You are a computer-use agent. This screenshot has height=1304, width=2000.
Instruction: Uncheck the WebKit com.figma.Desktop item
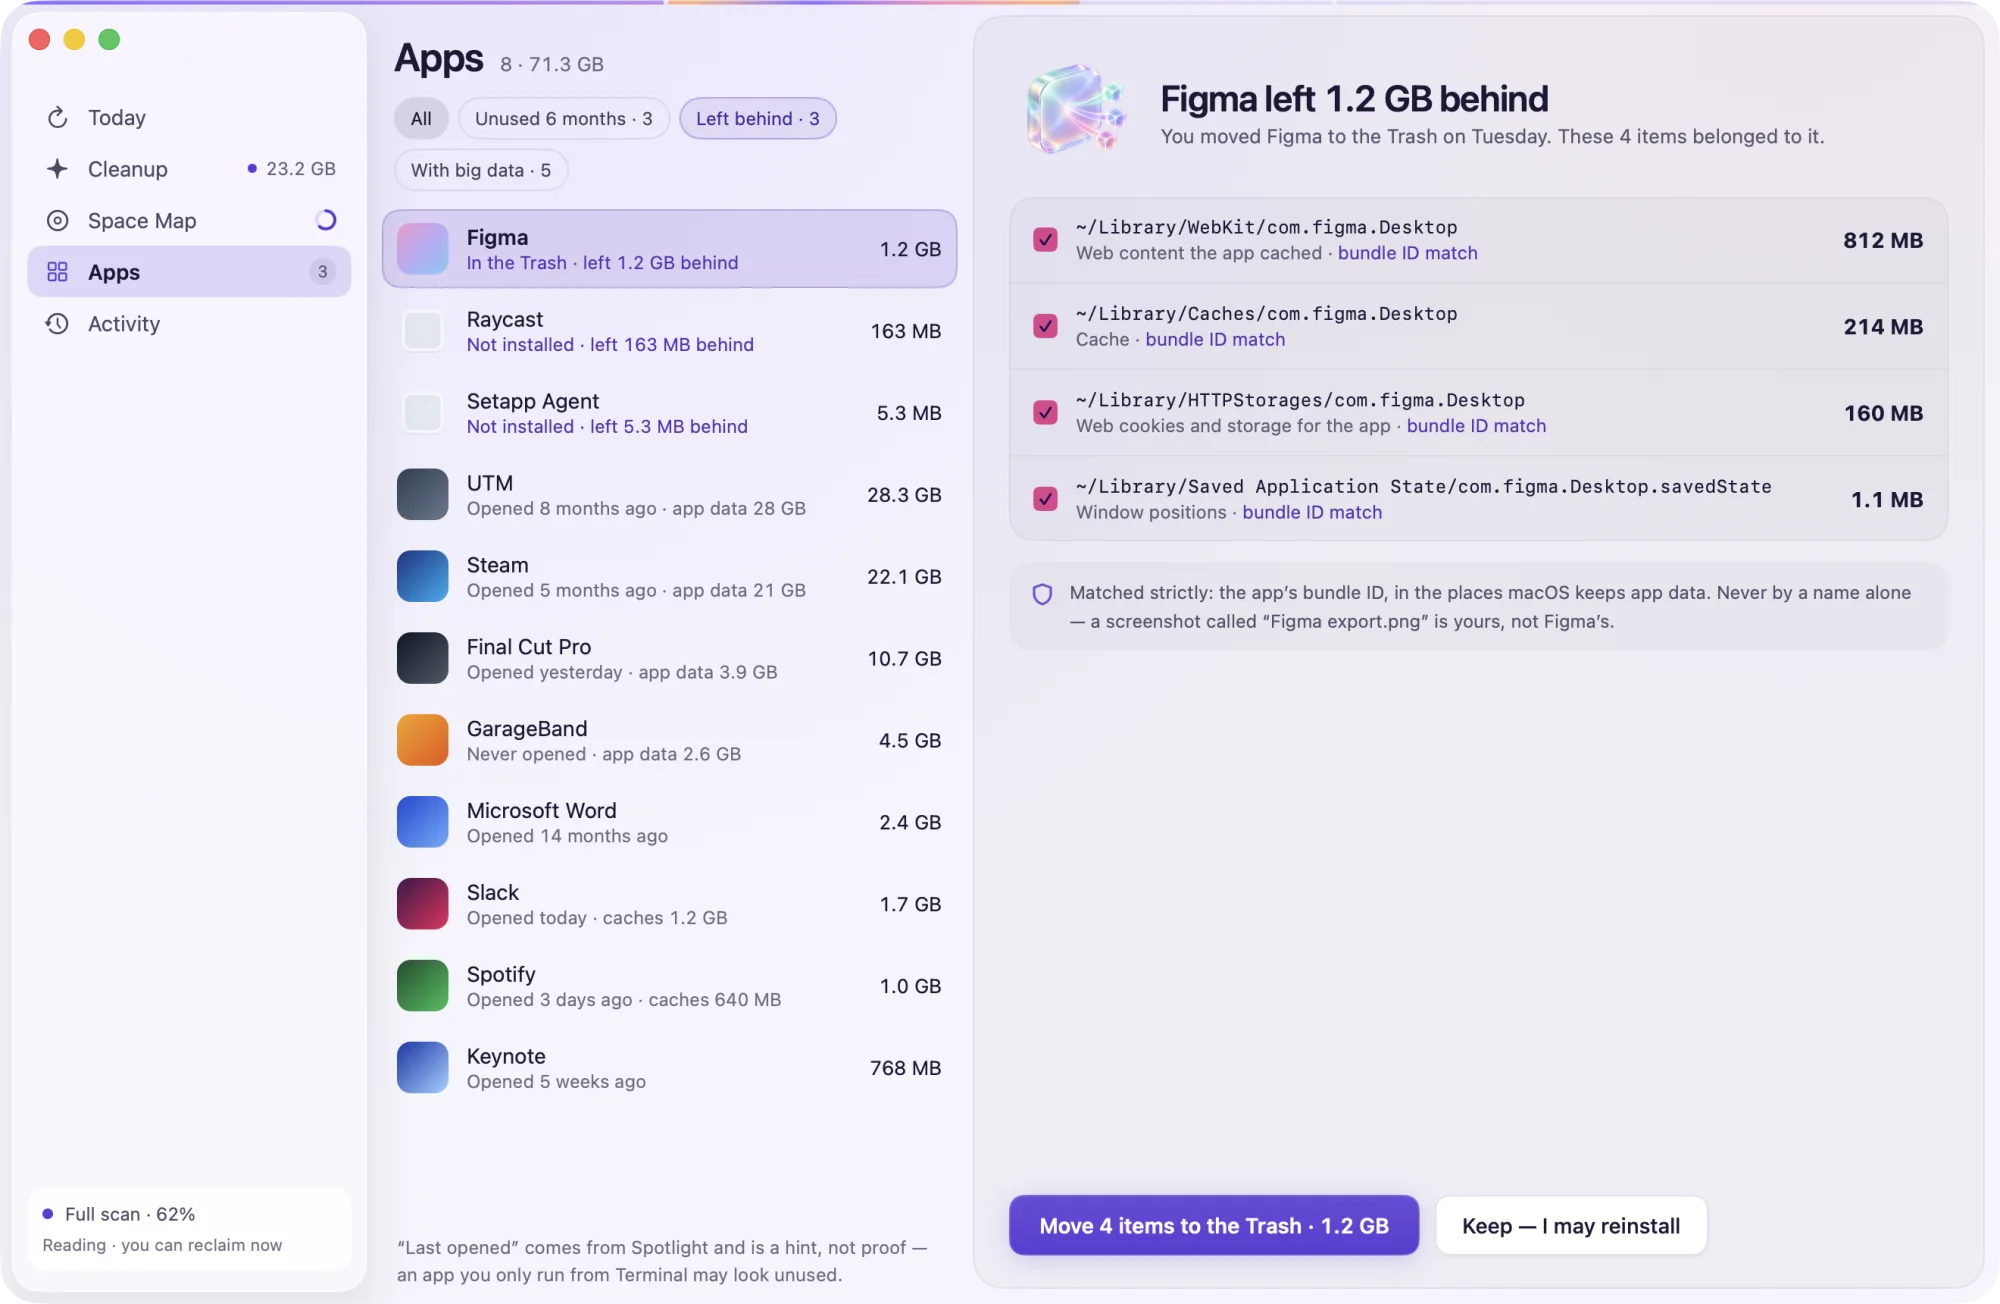(x=1045, y=240)
